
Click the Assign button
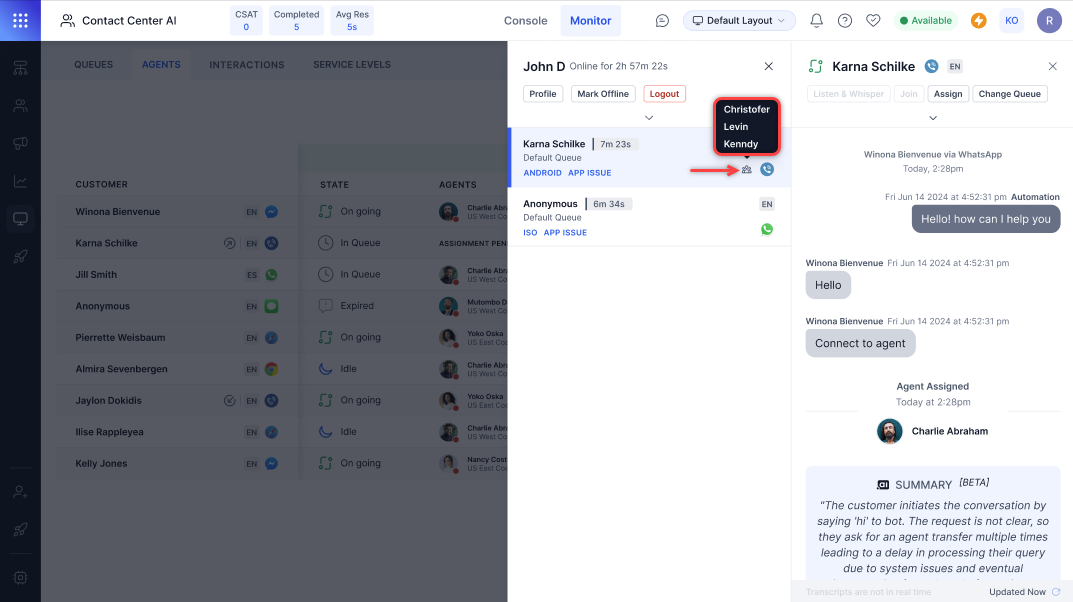pos(947,94)
